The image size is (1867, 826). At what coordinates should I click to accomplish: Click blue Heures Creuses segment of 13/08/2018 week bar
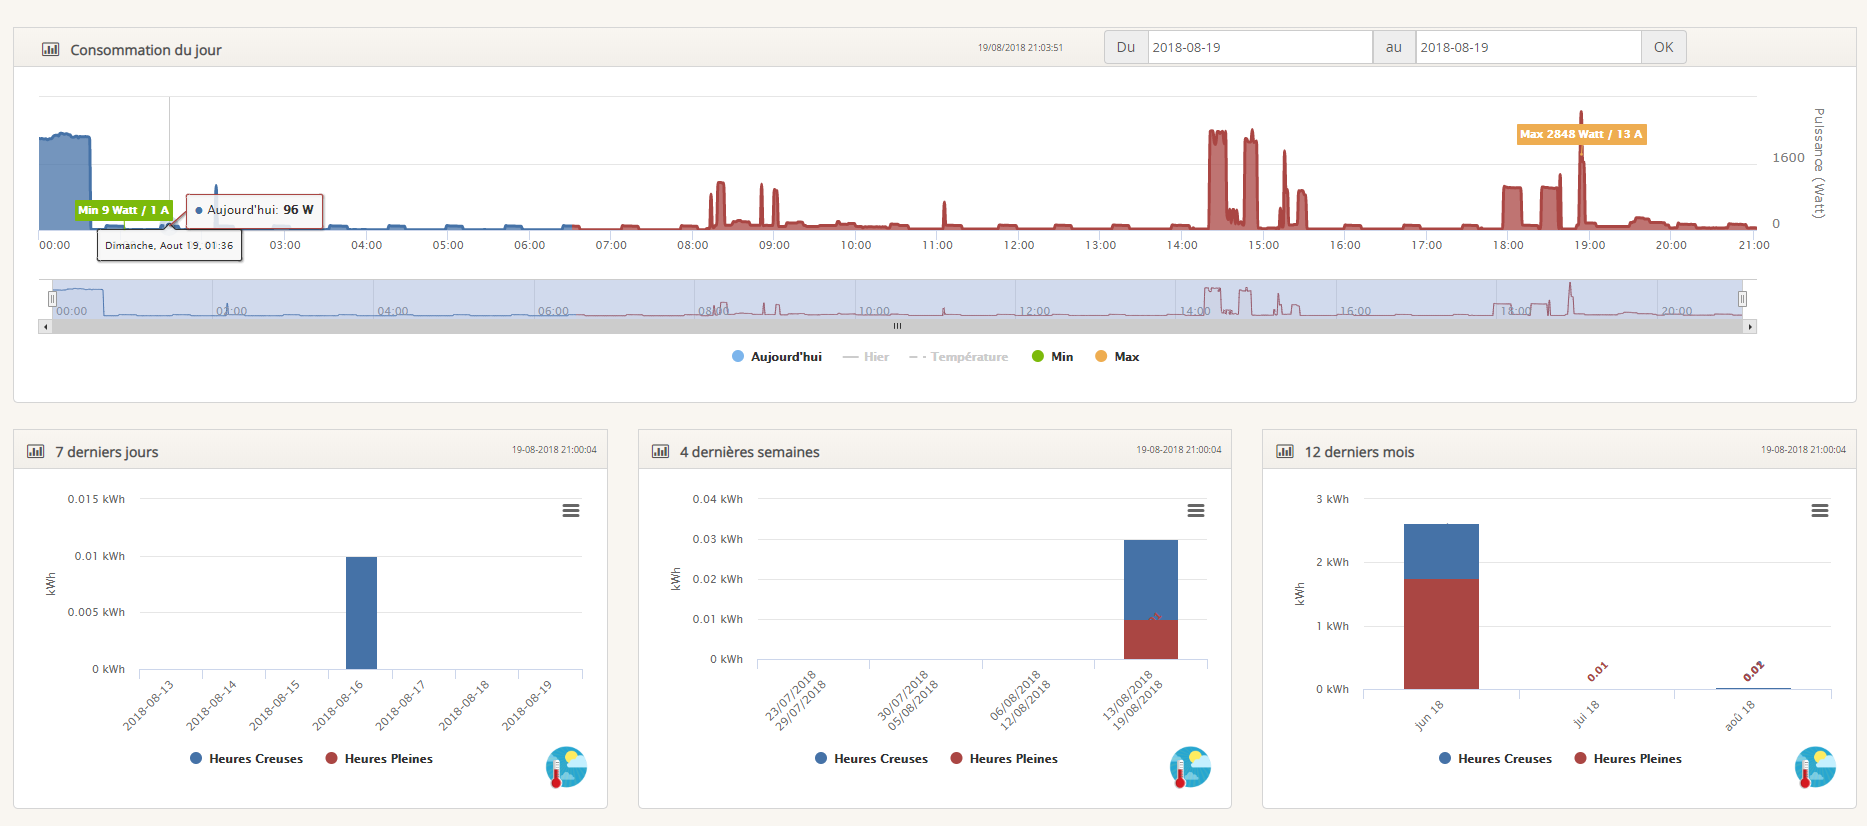(x=1151, y=580)
